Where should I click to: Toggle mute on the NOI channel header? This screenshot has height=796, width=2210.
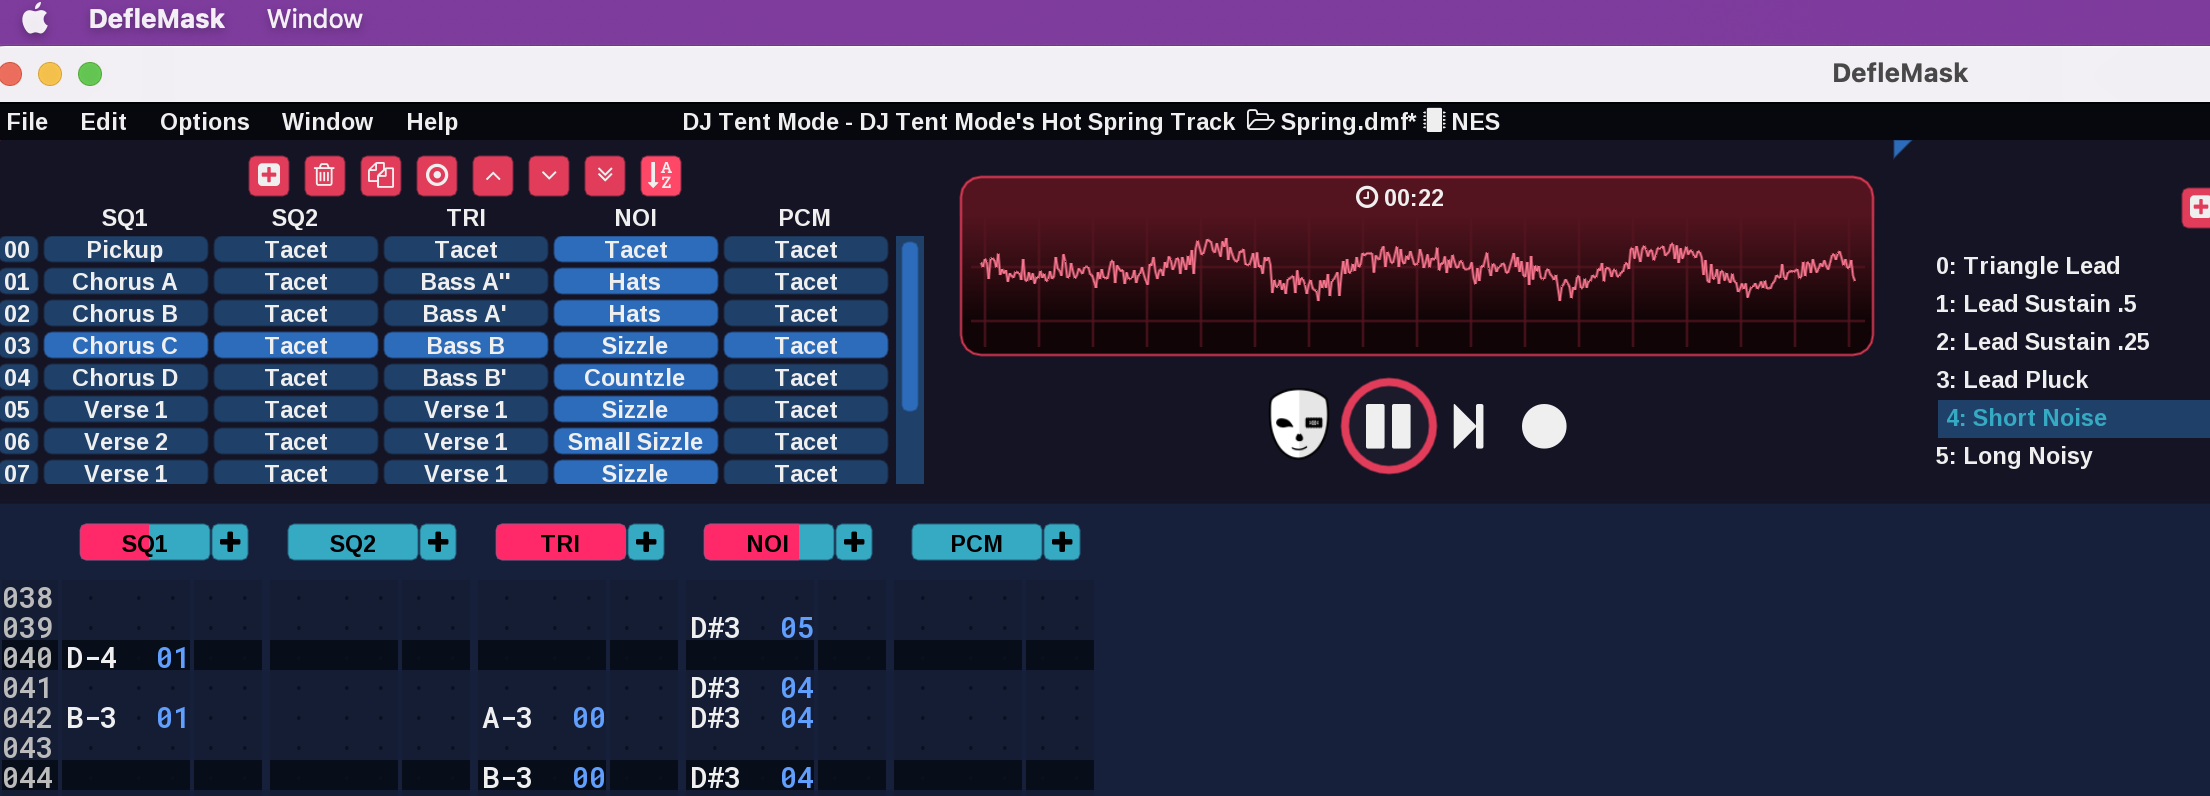768,542
